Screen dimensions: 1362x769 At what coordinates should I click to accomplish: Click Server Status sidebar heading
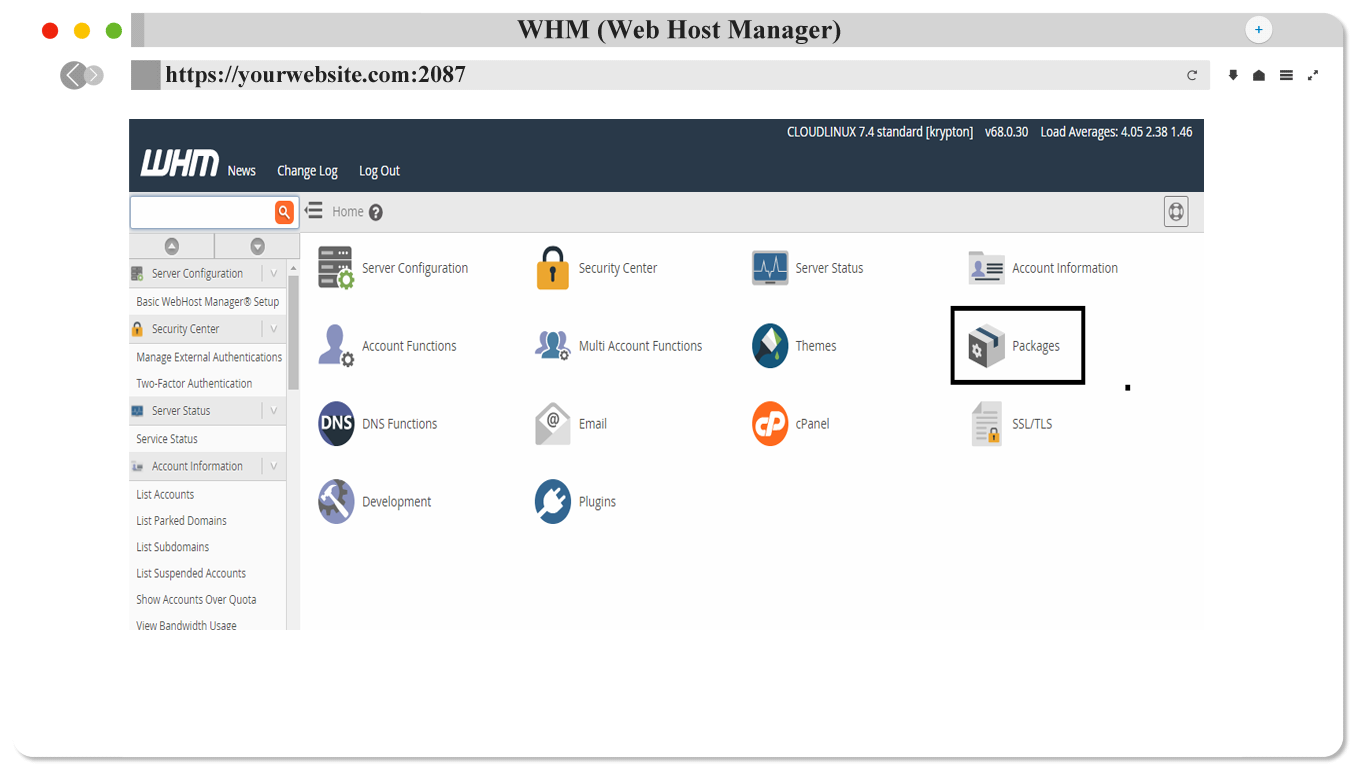181,411
